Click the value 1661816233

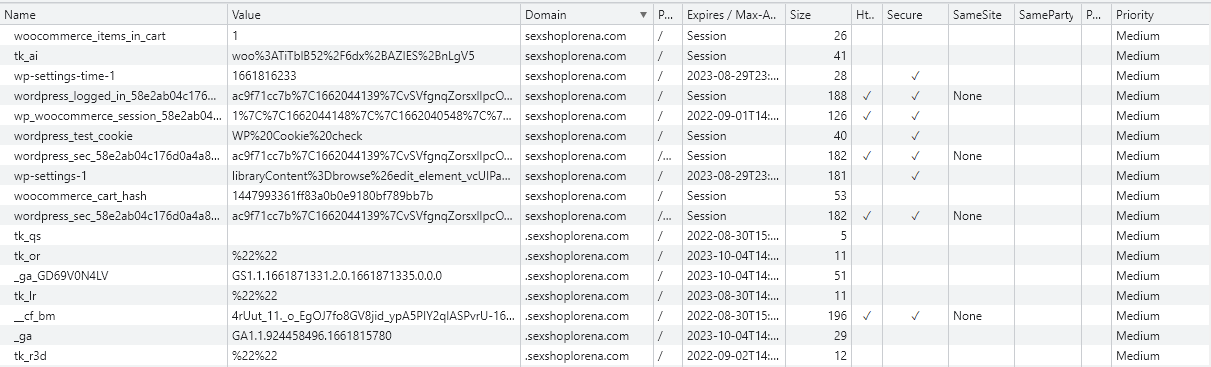264,76
